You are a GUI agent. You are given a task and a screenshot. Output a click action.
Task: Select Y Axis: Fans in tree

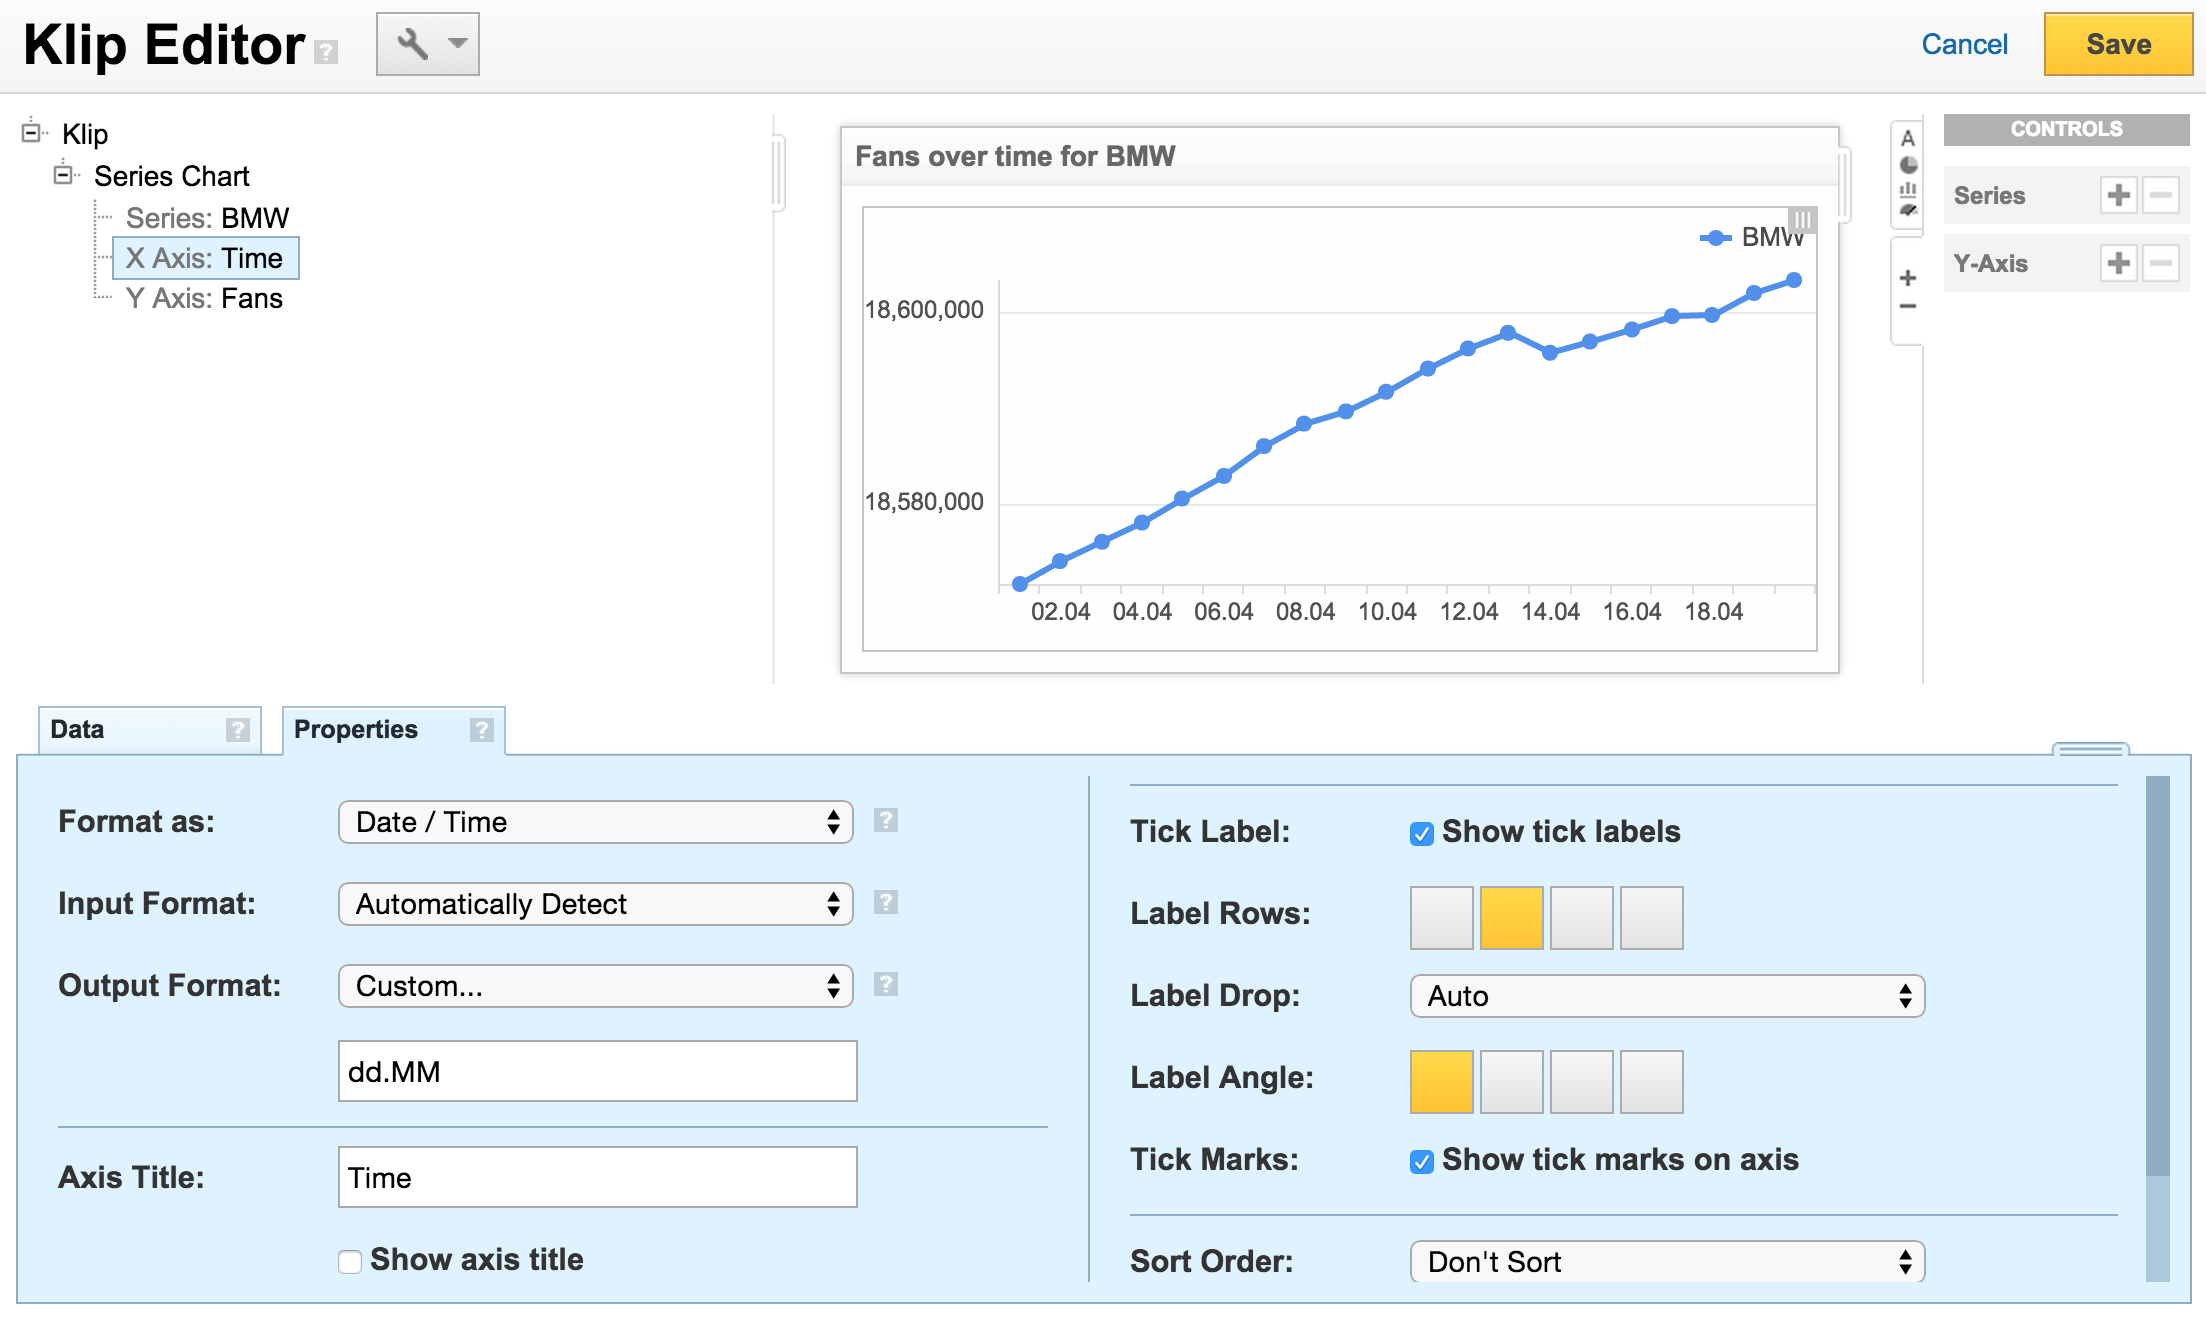204,298
